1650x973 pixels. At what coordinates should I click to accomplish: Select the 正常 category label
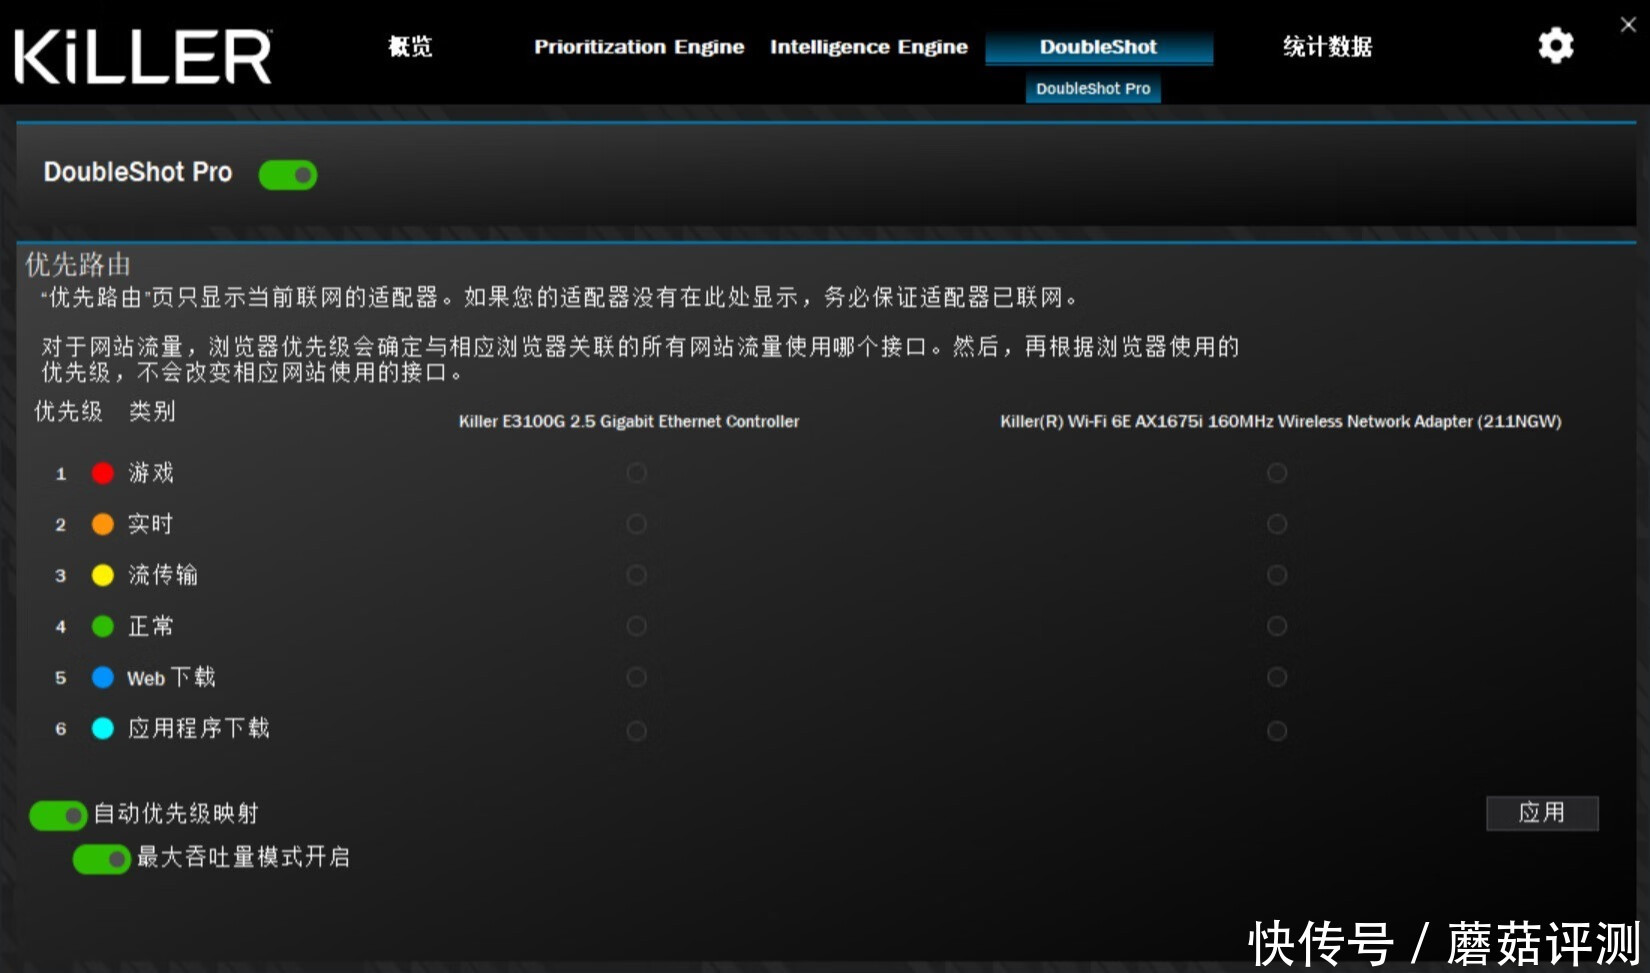pyautogui.click(x=151, y=626)
